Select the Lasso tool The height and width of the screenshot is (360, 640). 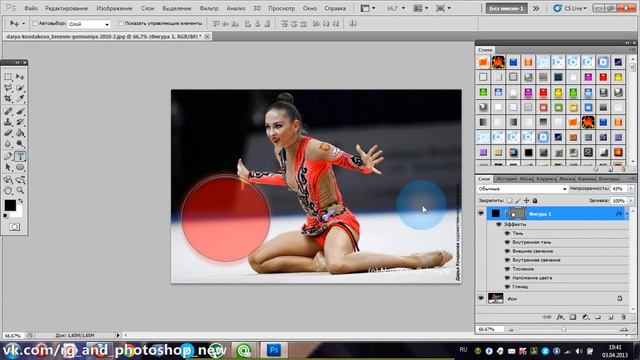click(8, 88)
